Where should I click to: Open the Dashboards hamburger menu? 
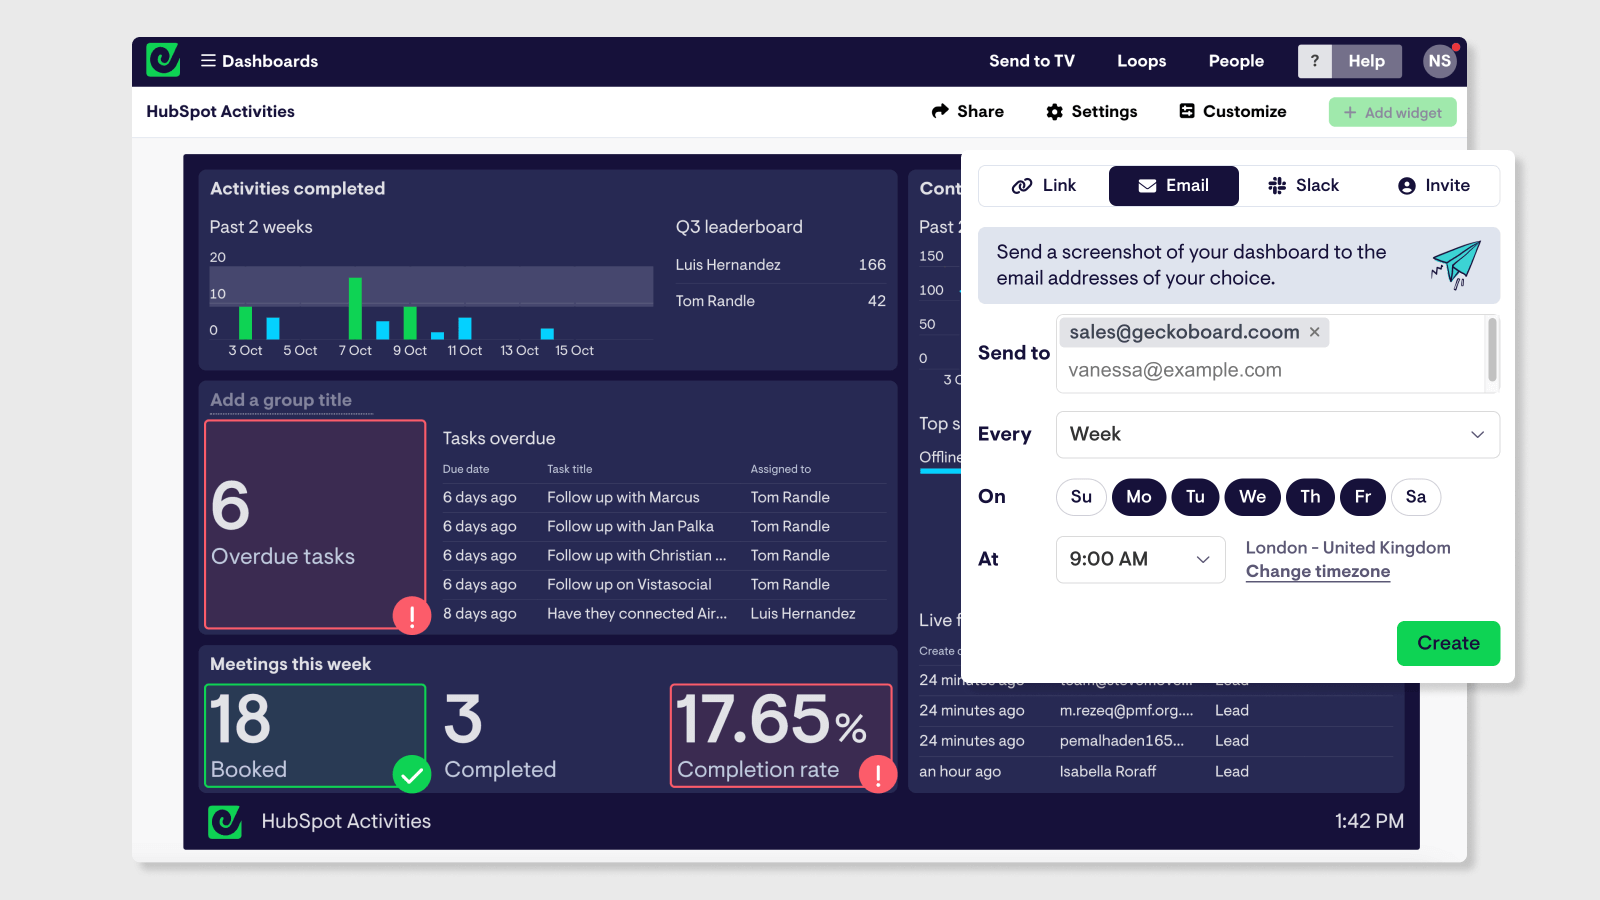(208, 61)
